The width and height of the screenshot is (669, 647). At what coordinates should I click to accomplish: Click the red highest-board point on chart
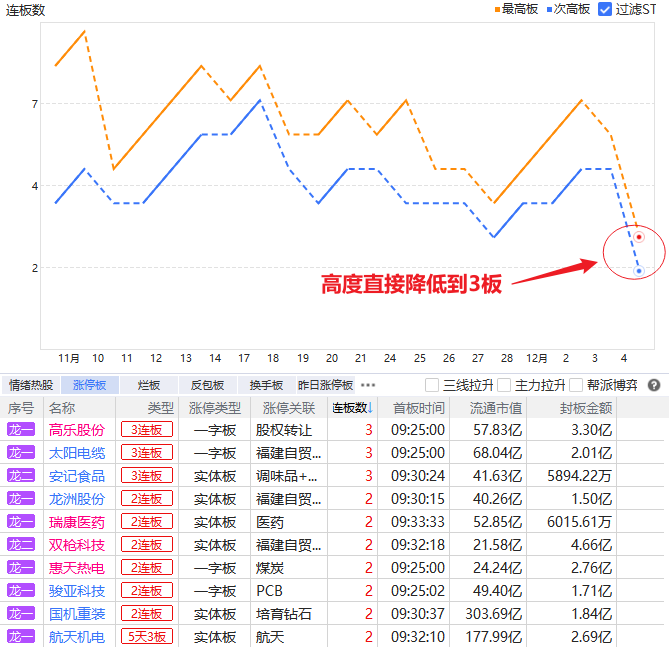pos(639,237)
